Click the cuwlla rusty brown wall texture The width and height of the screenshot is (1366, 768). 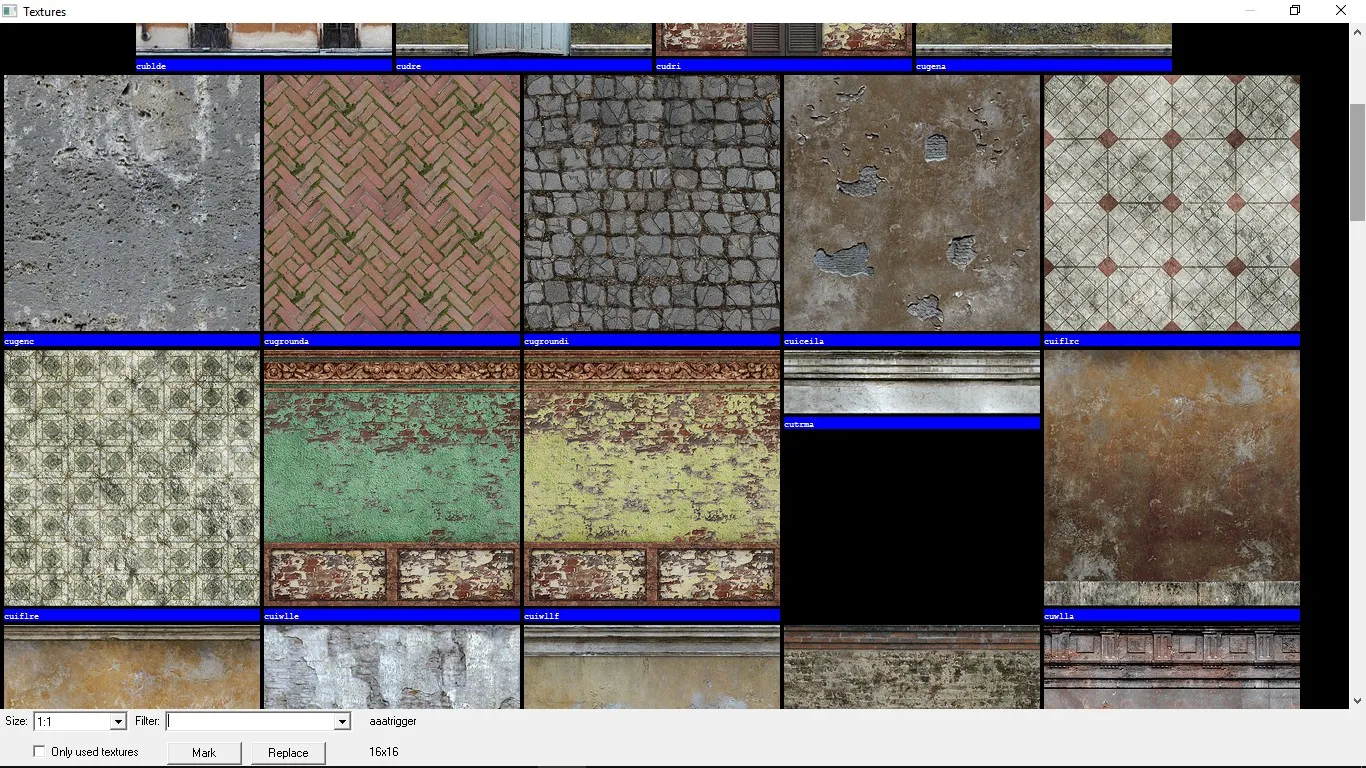click(1172, 478)
